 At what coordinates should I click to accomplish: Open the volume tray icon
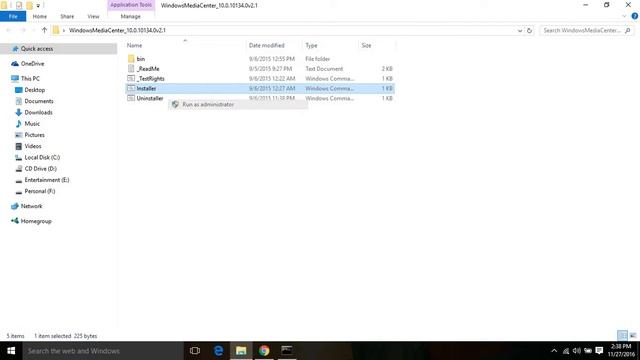(576, 351)
